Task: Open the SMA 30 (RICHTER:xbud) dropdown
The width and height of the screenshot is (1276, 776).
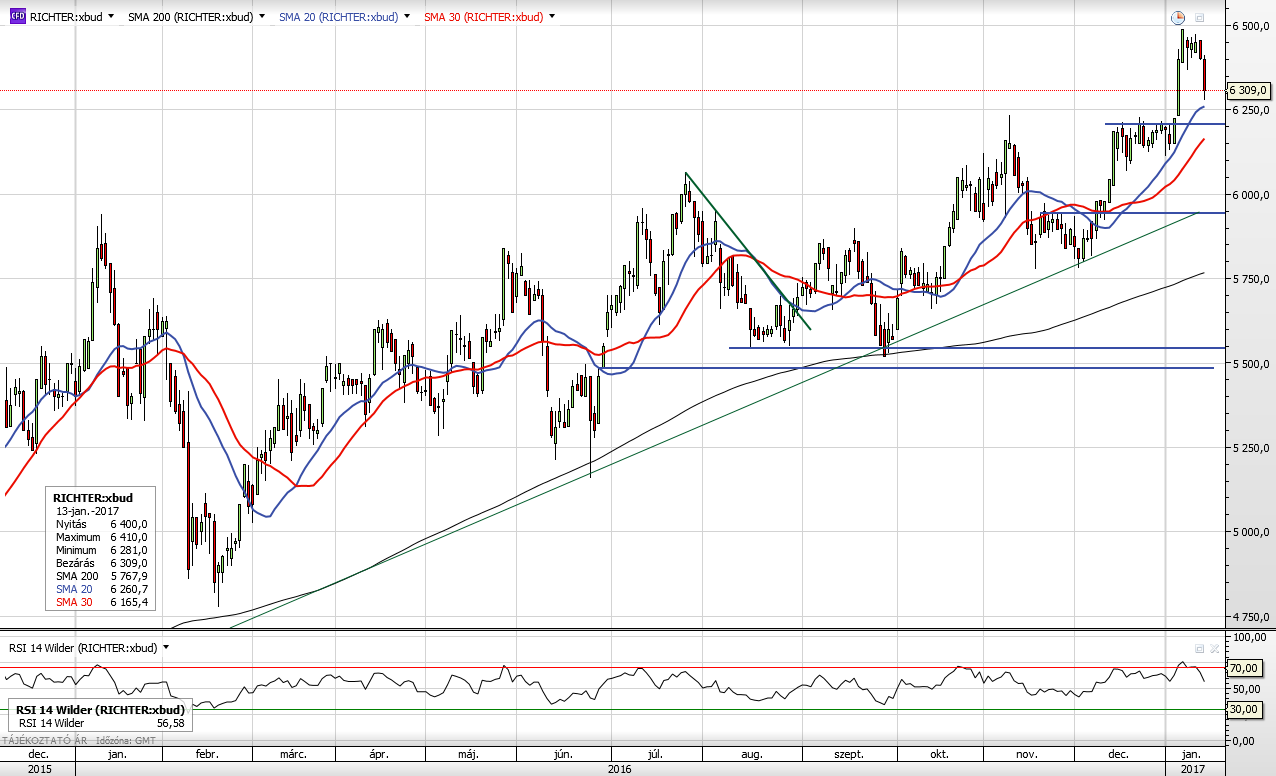Action: [x=552, y=17]
